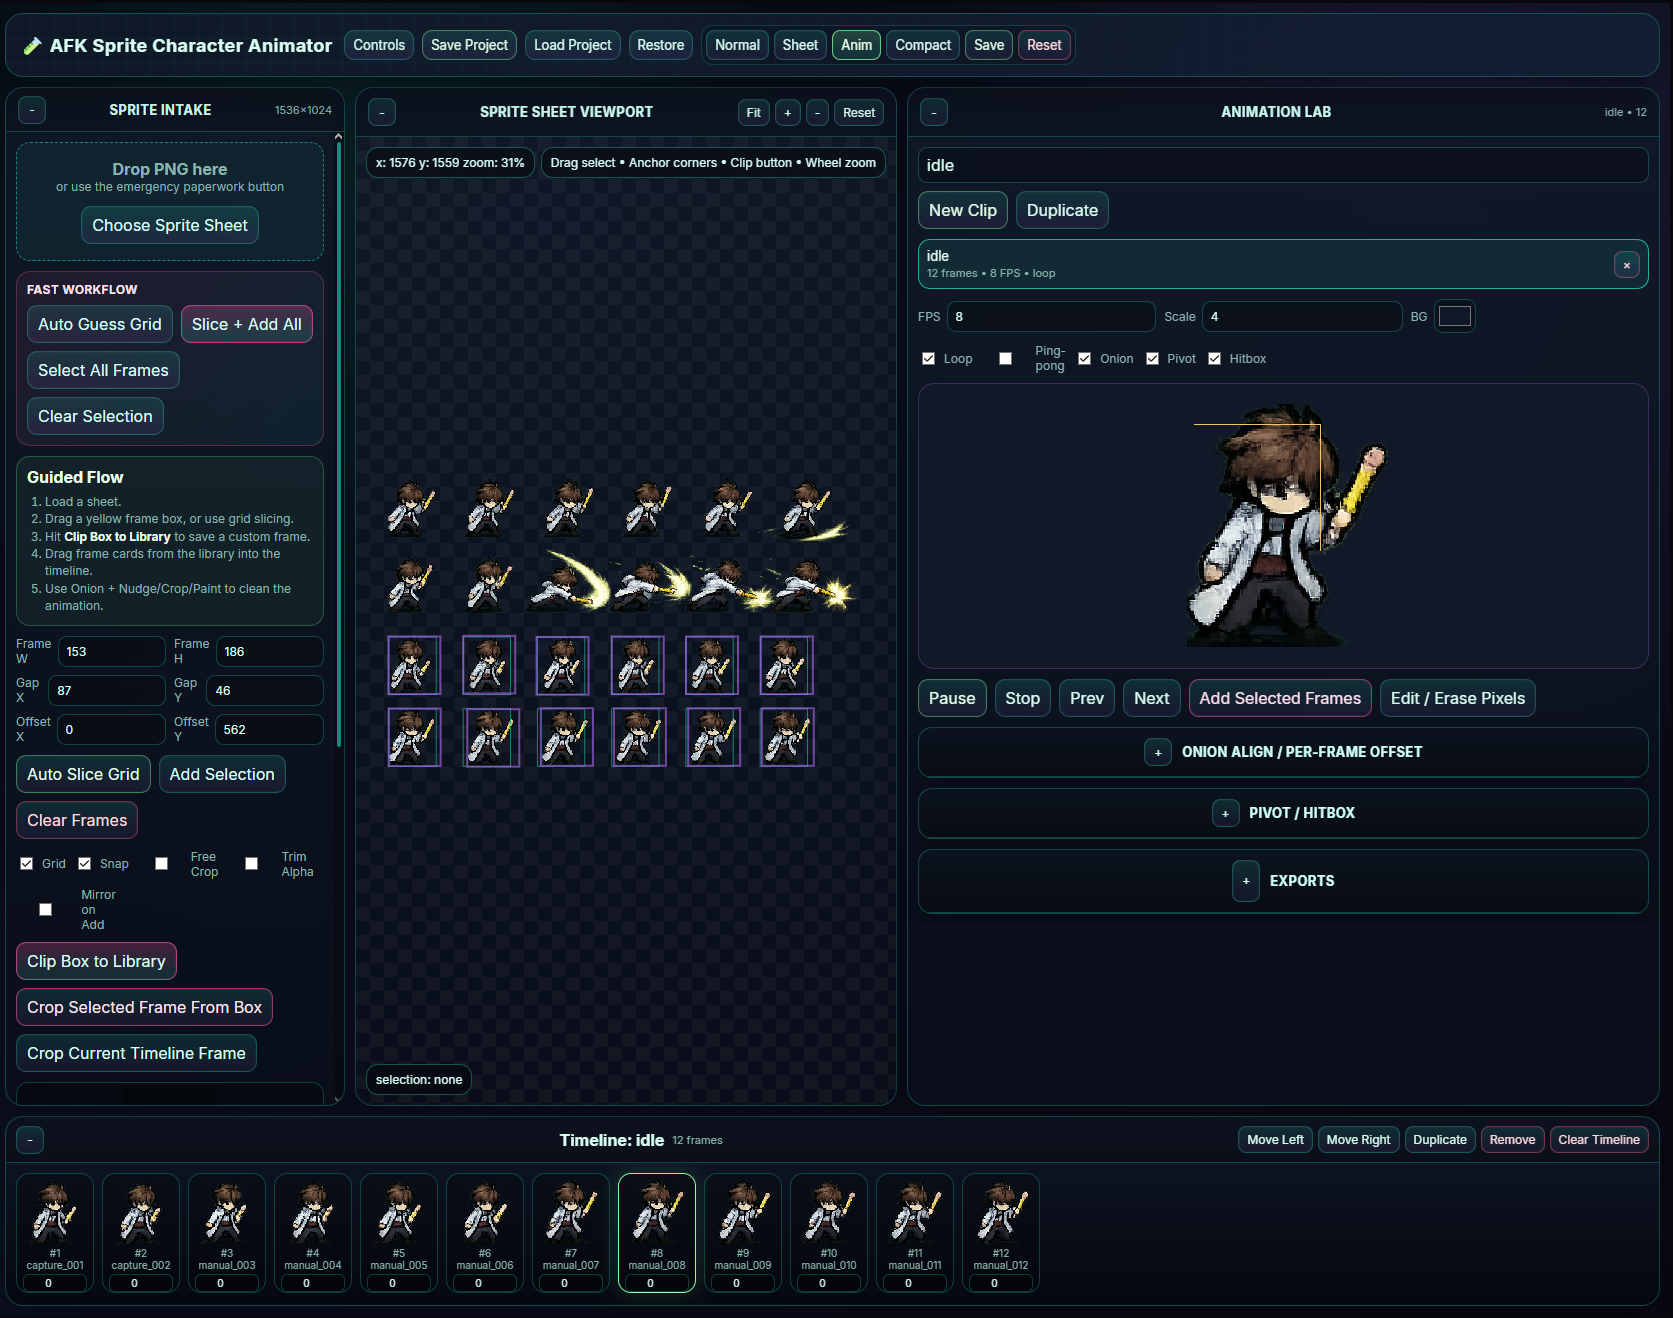
Task: Collapse the Sprite Intake panel
Action: pos(32,110)
